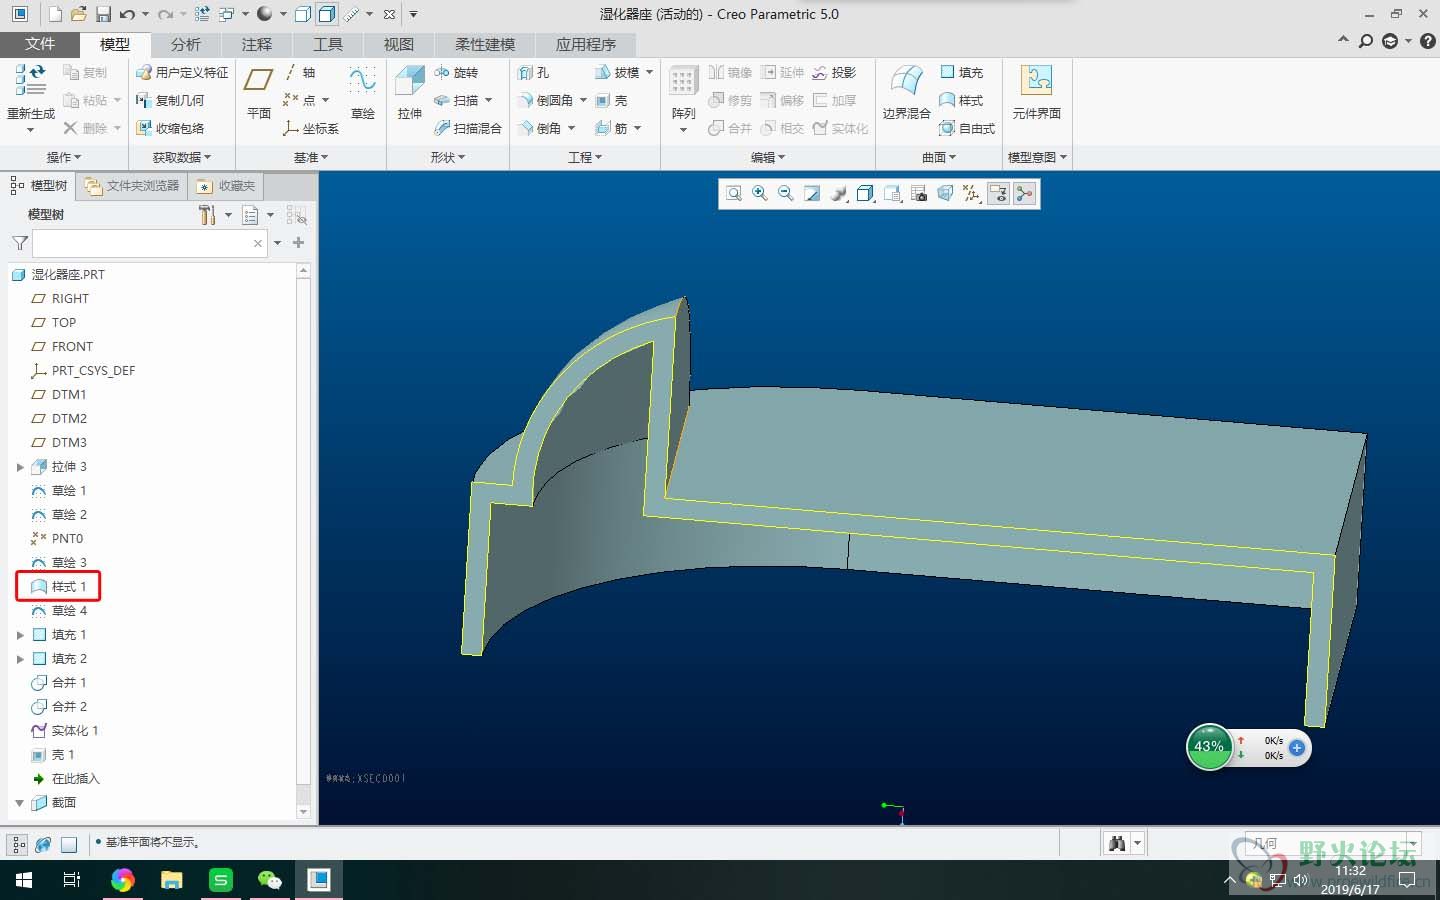
Task: Click the Zoom In magnifier icon
Action: tap(760, 194)
